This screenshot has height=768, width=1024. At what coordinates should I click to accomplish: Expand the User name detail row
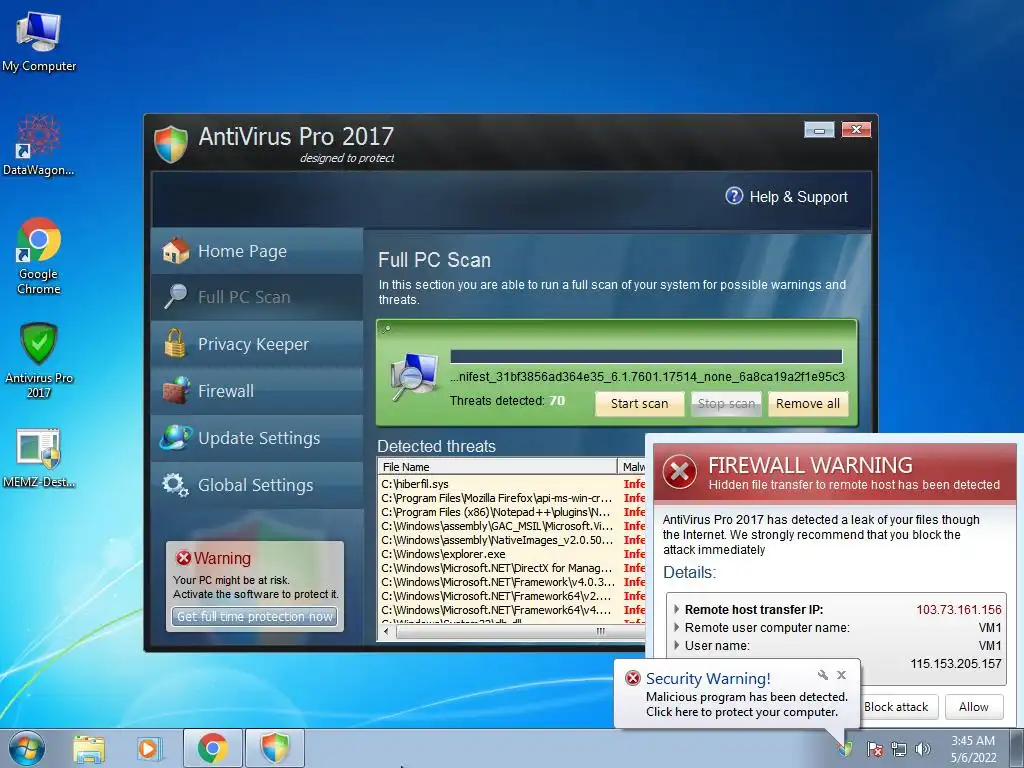(677, 646)
